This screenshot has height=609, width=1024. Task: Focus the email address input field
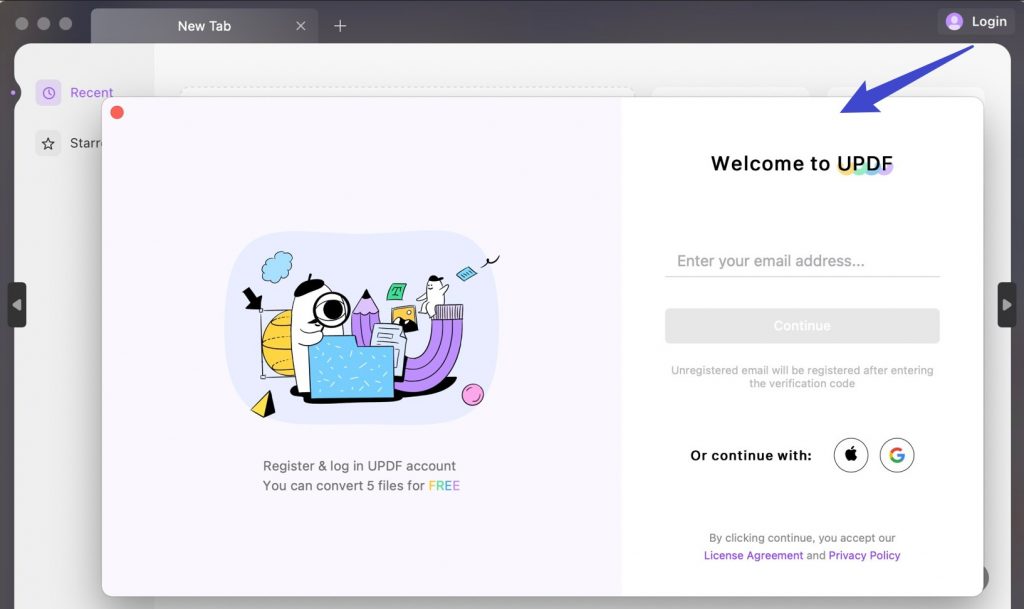(802, 261)
